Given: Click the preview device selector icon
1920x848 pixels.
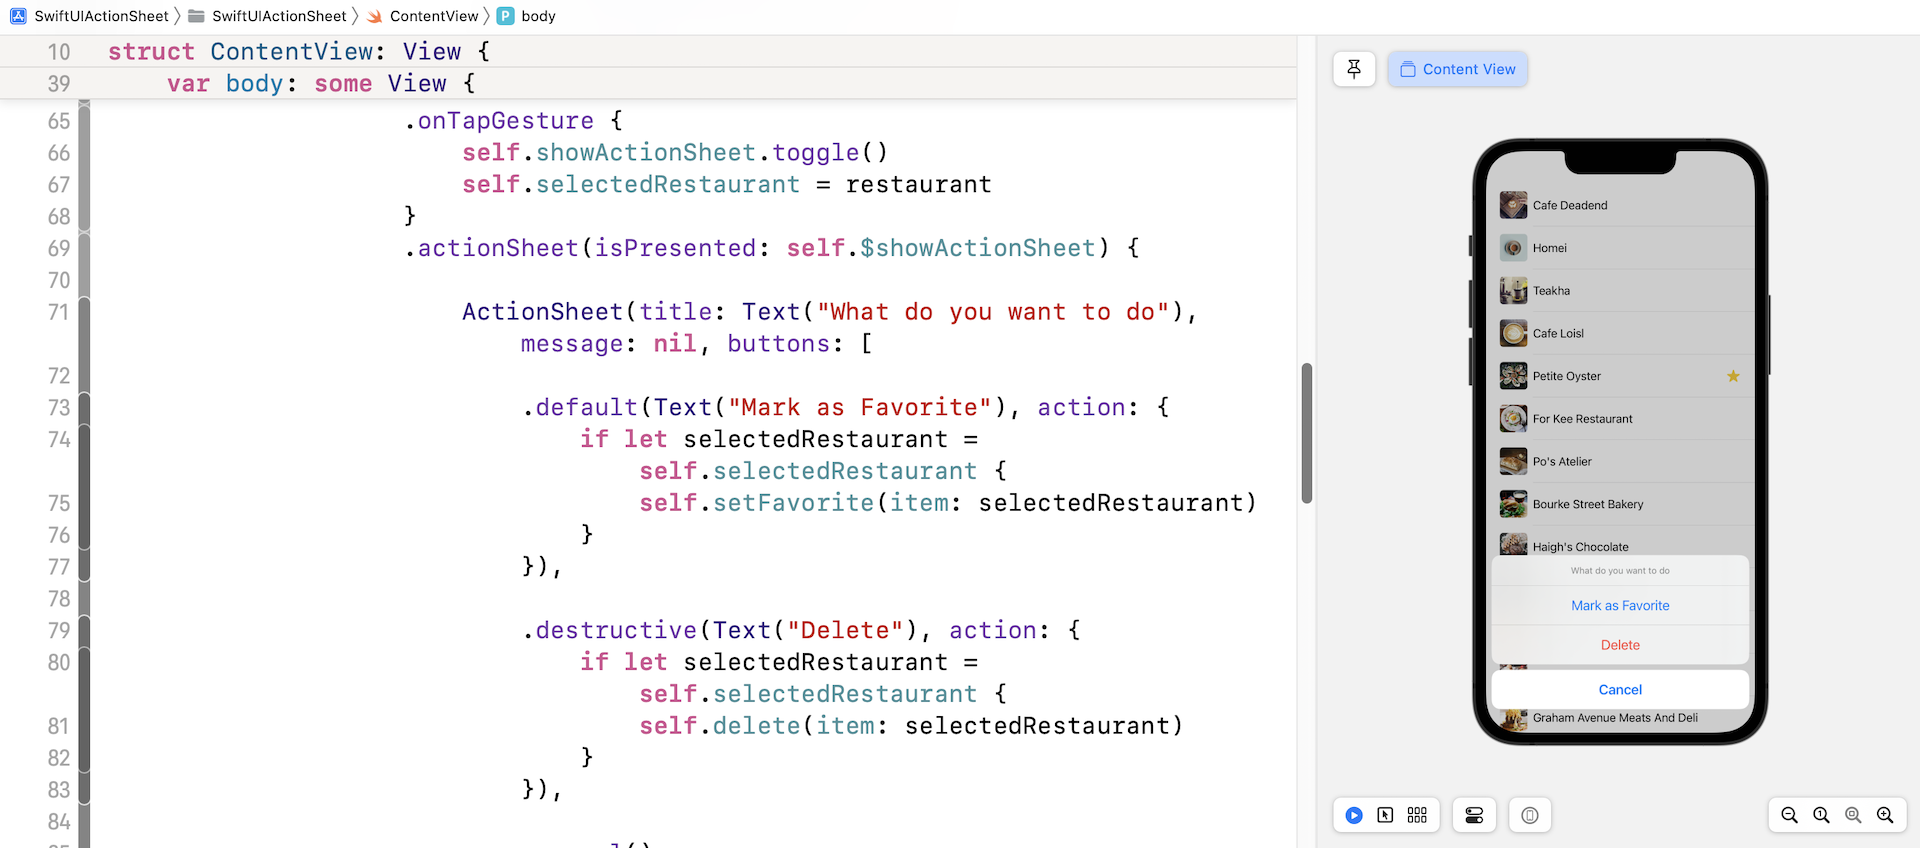Looking at the screenshot, I should 1529,815.
